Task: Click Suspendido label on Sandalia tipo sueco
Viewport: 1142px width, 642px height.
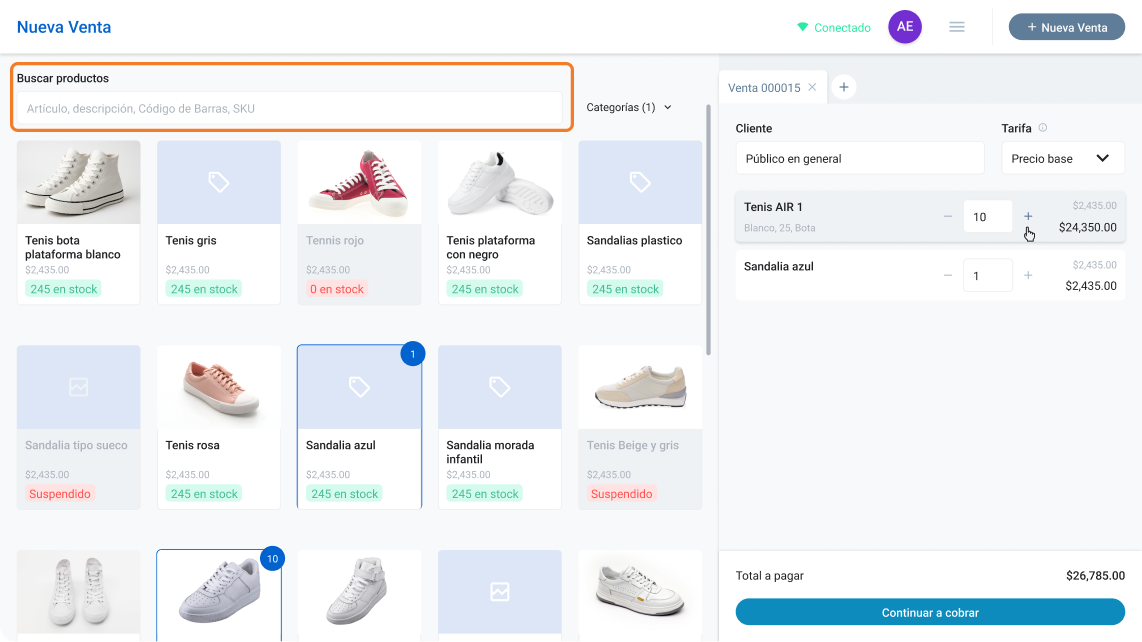Action: tap(60, 494)
